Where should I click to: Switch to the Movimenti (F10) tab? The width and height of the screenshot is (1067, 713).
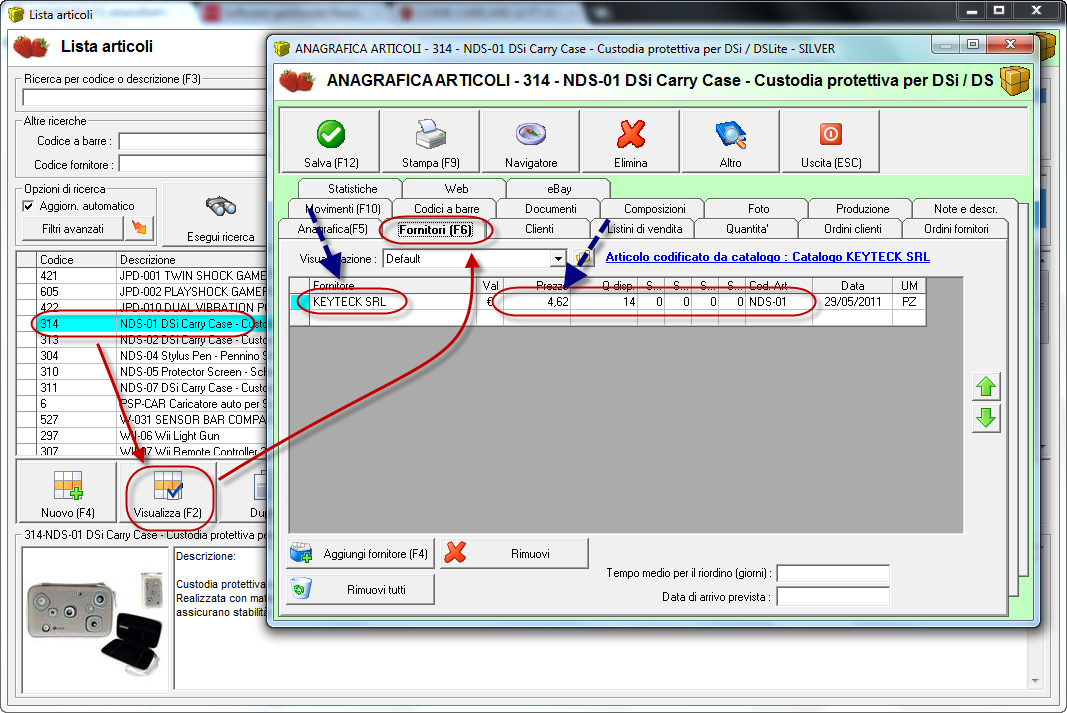(342, 208)
